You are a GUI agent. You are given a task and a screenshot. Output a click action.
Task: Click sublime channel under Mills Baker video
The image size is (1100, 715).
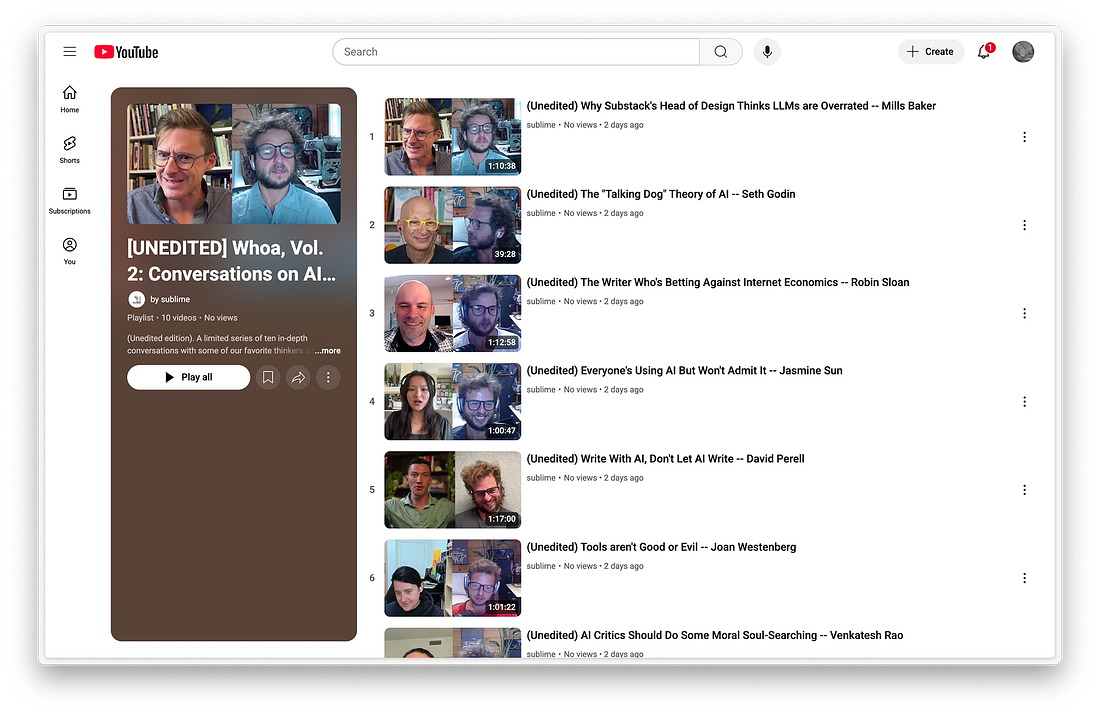tap(541, 125)
